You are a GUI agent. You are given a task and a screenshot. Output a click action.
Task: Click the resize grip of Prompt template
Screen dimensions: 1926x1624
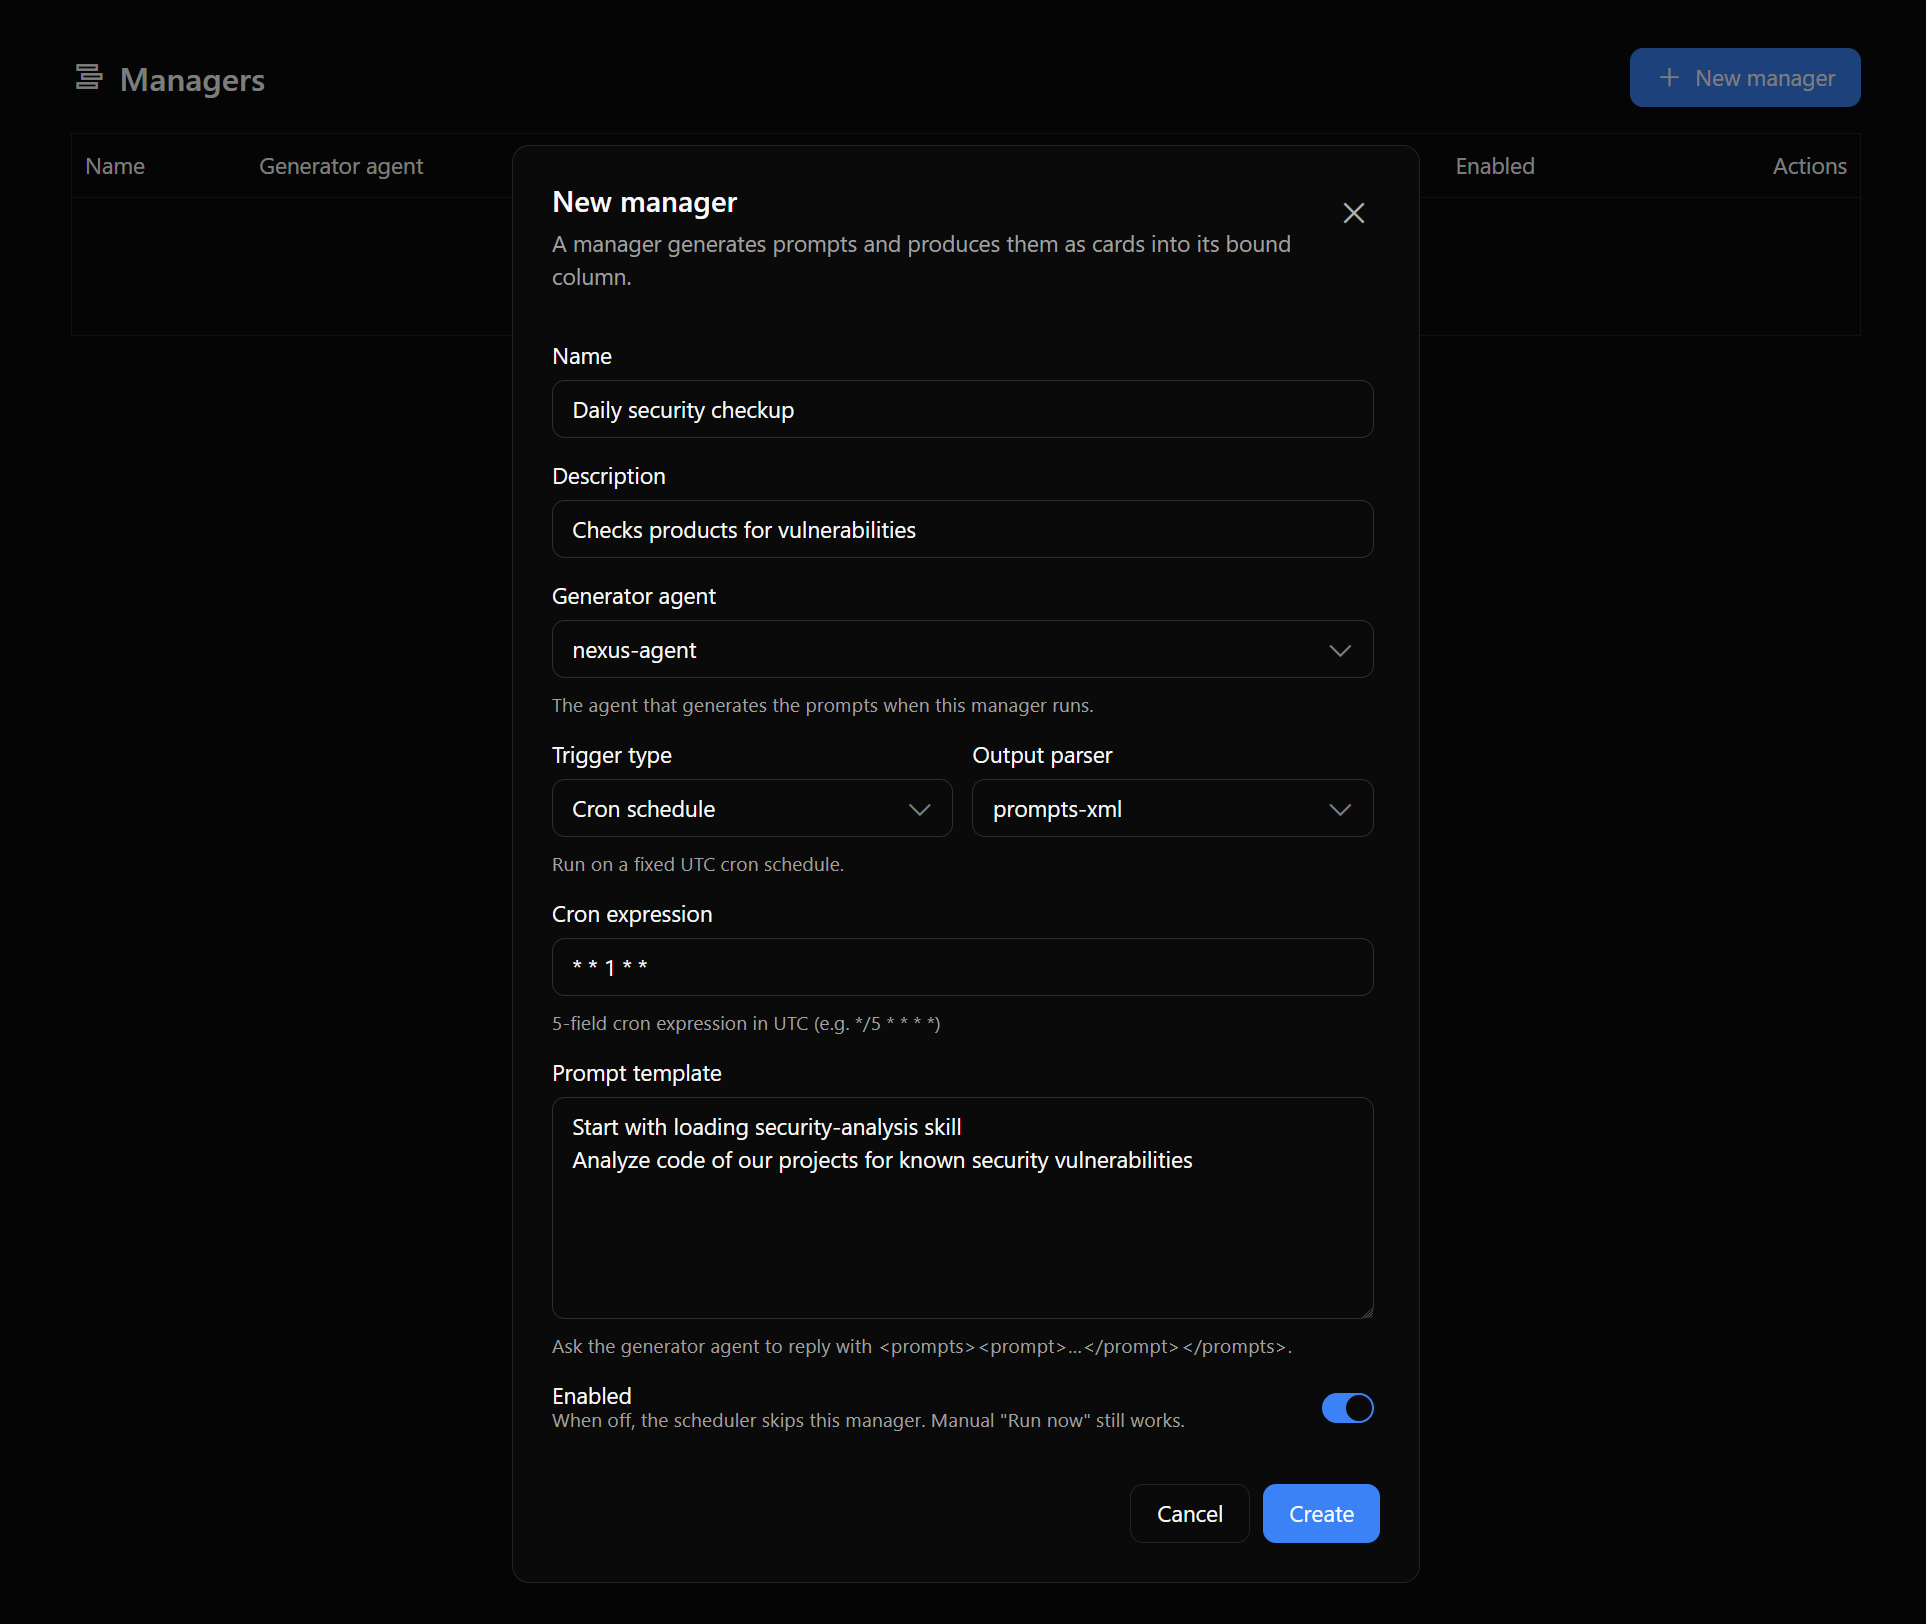[1366, 1312]
